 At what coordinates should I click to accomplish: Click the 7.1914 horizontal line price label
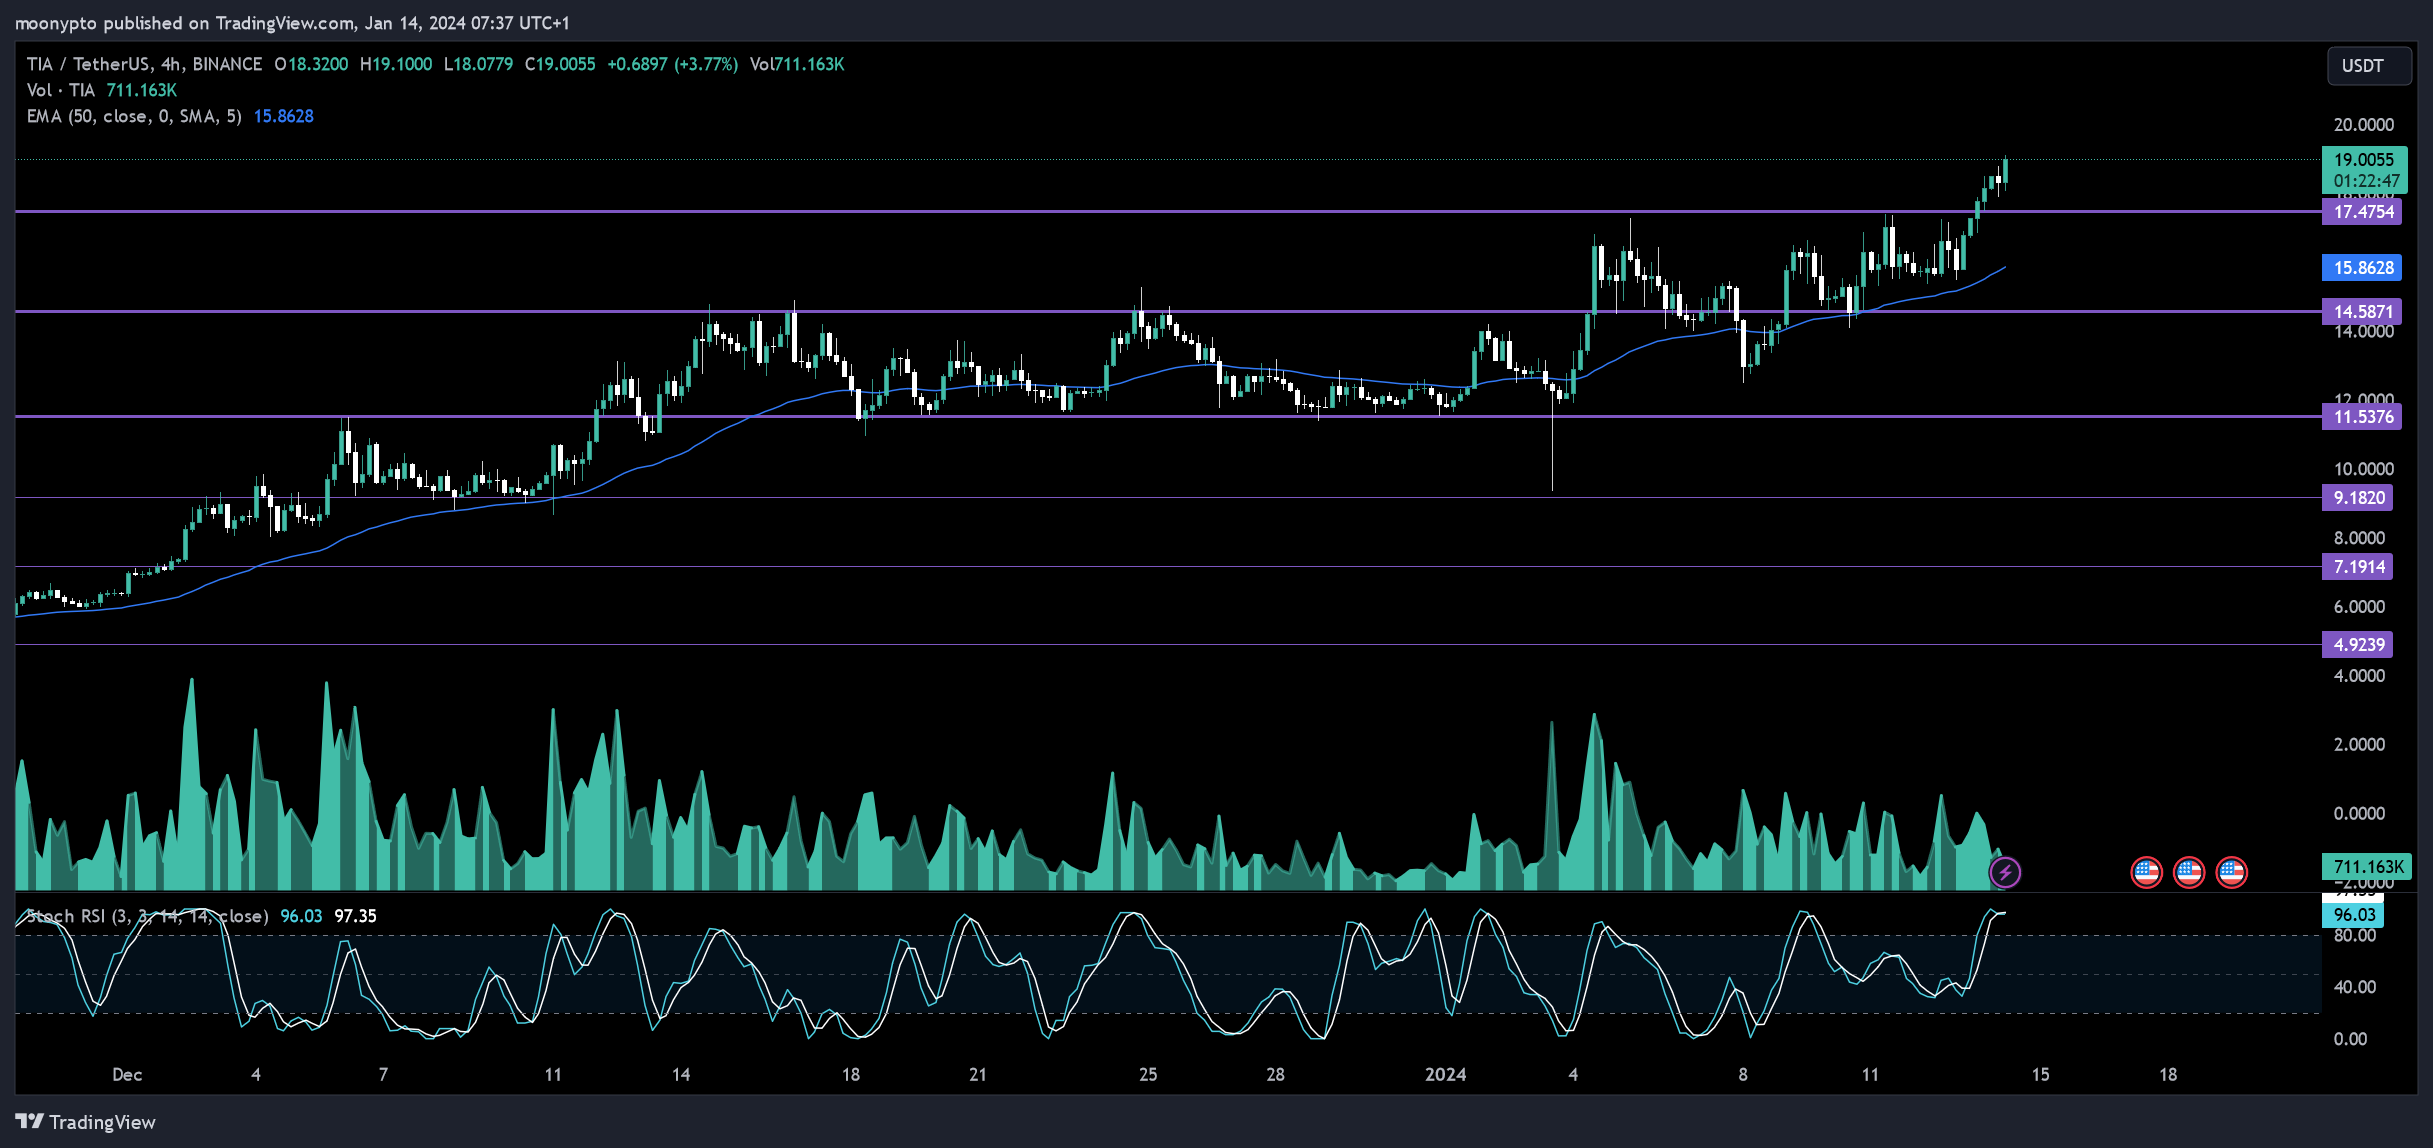pyautogui.click(x=2359, y=567)
